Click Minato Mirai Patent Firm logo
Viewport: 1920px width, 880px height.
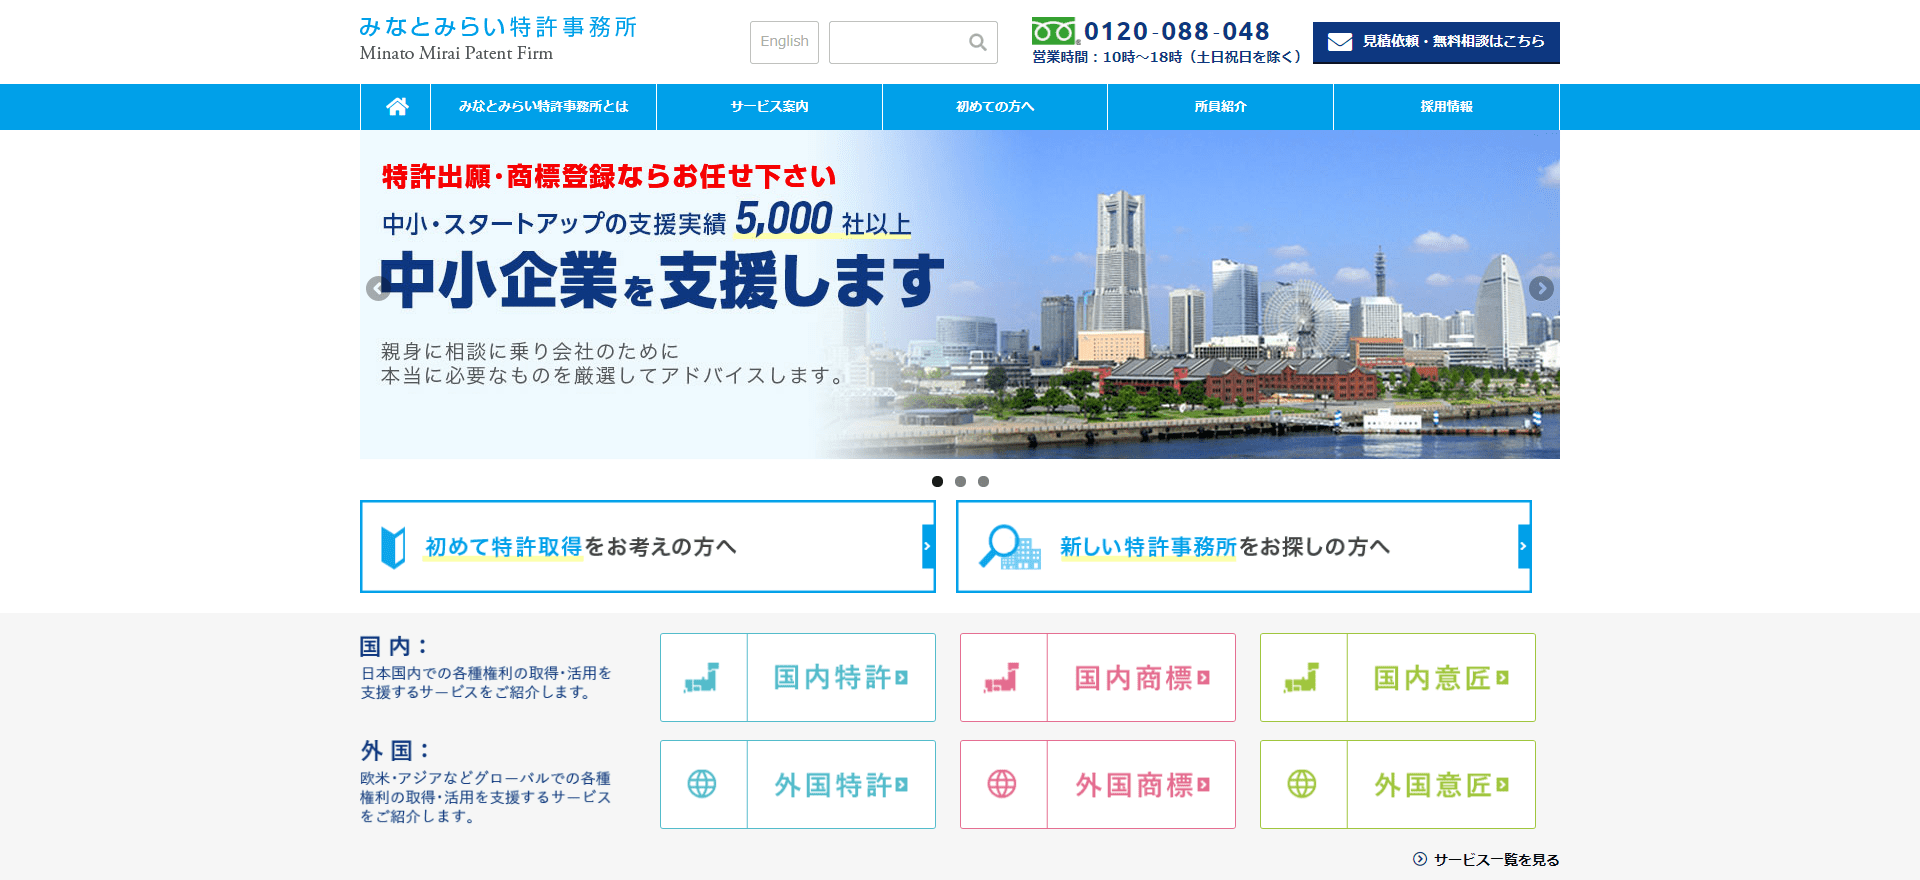(498, 39)
